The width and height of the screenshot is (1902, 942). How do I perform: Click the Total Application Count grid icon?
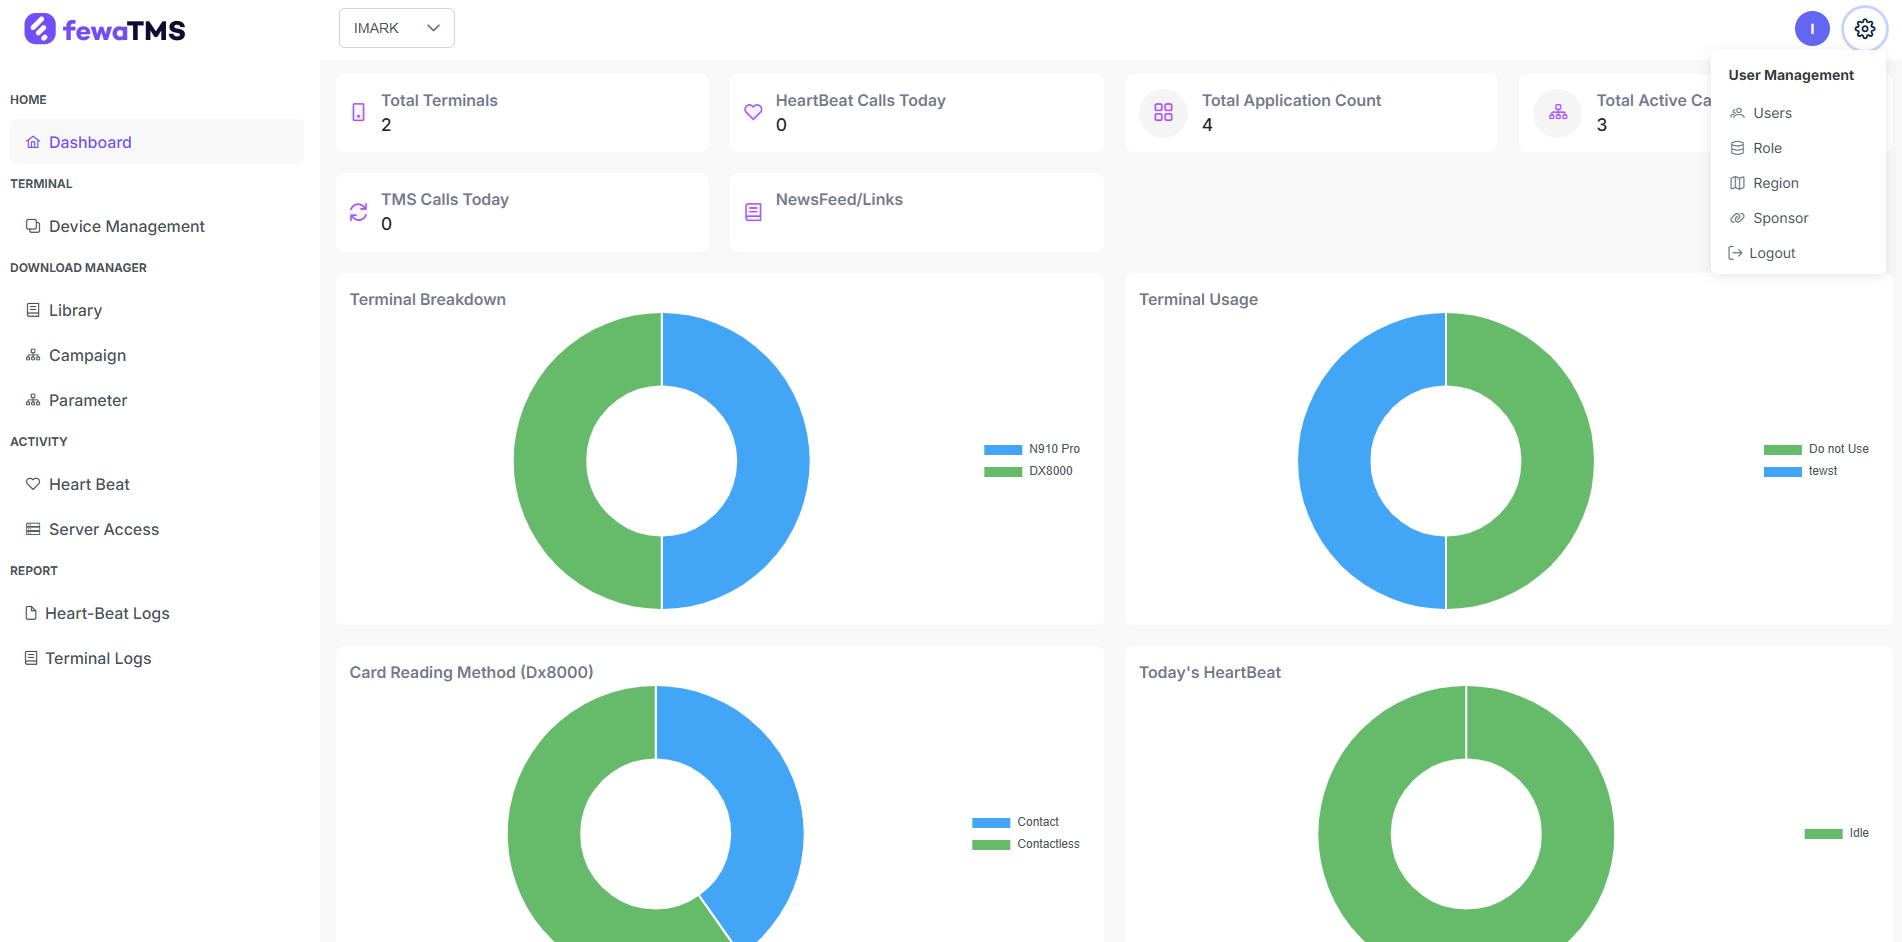1163,112
